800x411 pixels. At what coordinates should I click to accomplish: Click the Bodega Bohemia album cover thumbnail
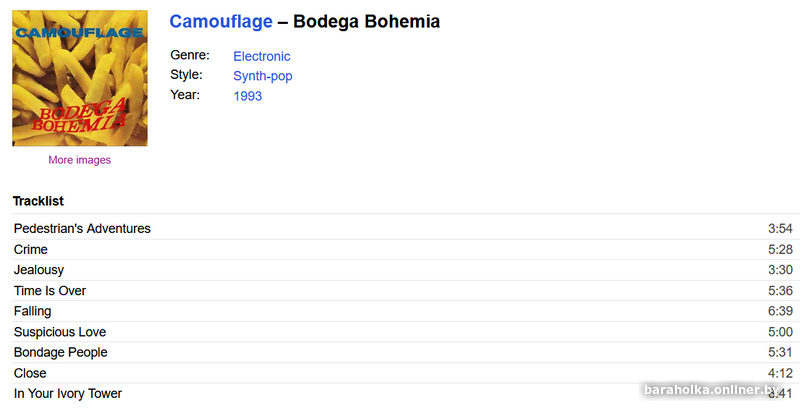coord(80,78)
